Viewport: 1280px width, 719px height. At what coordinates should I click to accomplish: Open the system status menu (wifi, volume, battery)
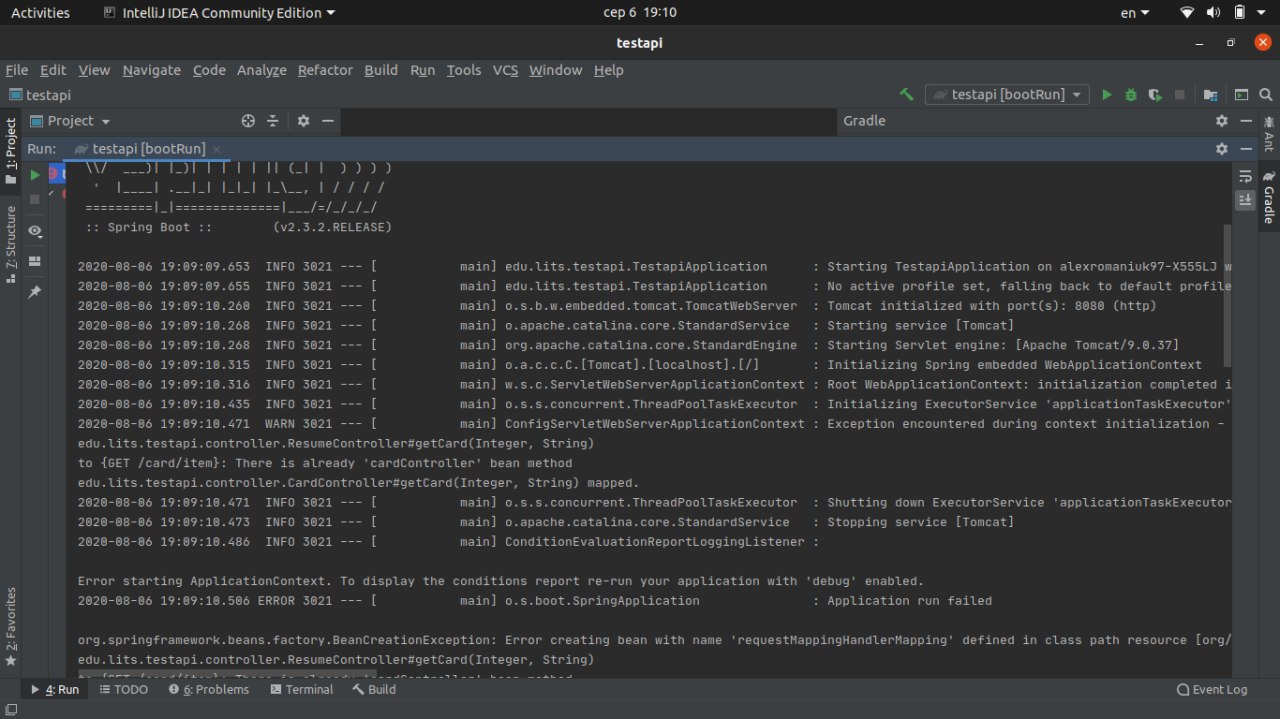(x=1223, y=13)
